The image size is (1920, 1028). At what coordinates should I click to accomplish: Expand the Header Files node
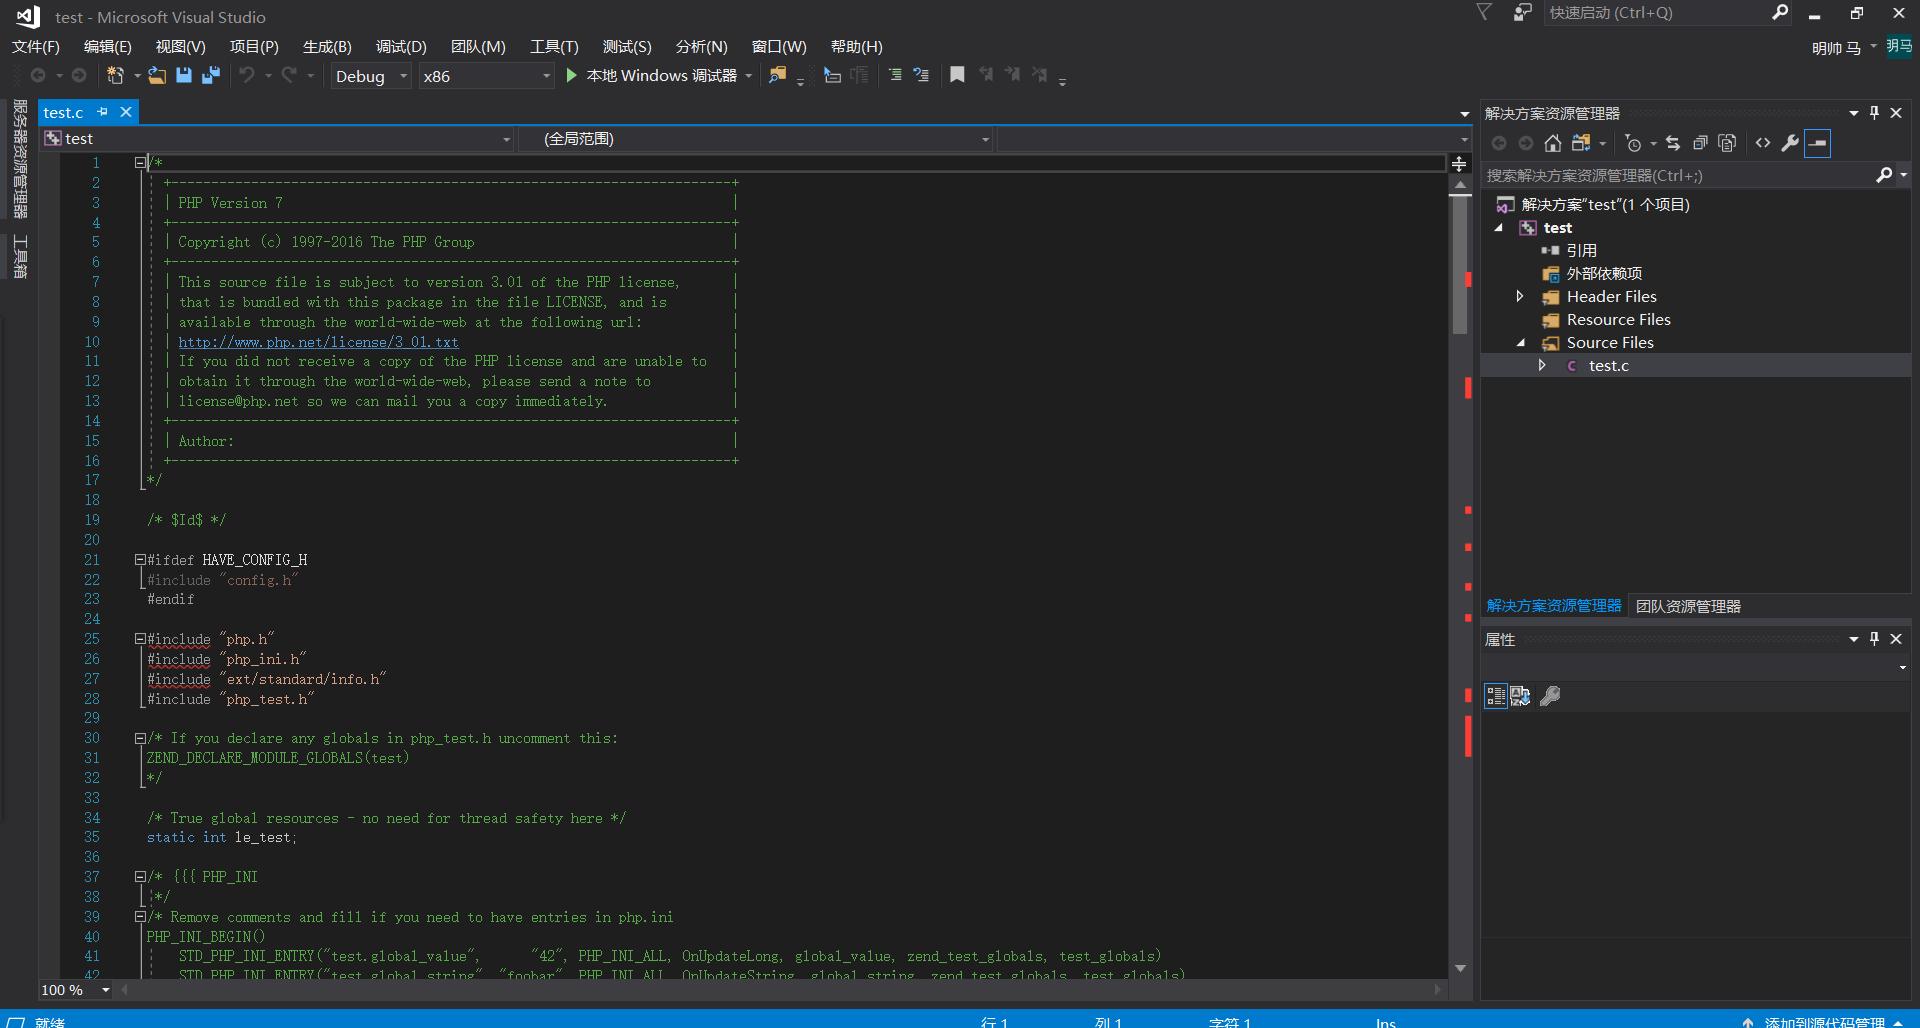click(x=1519, y=296)
